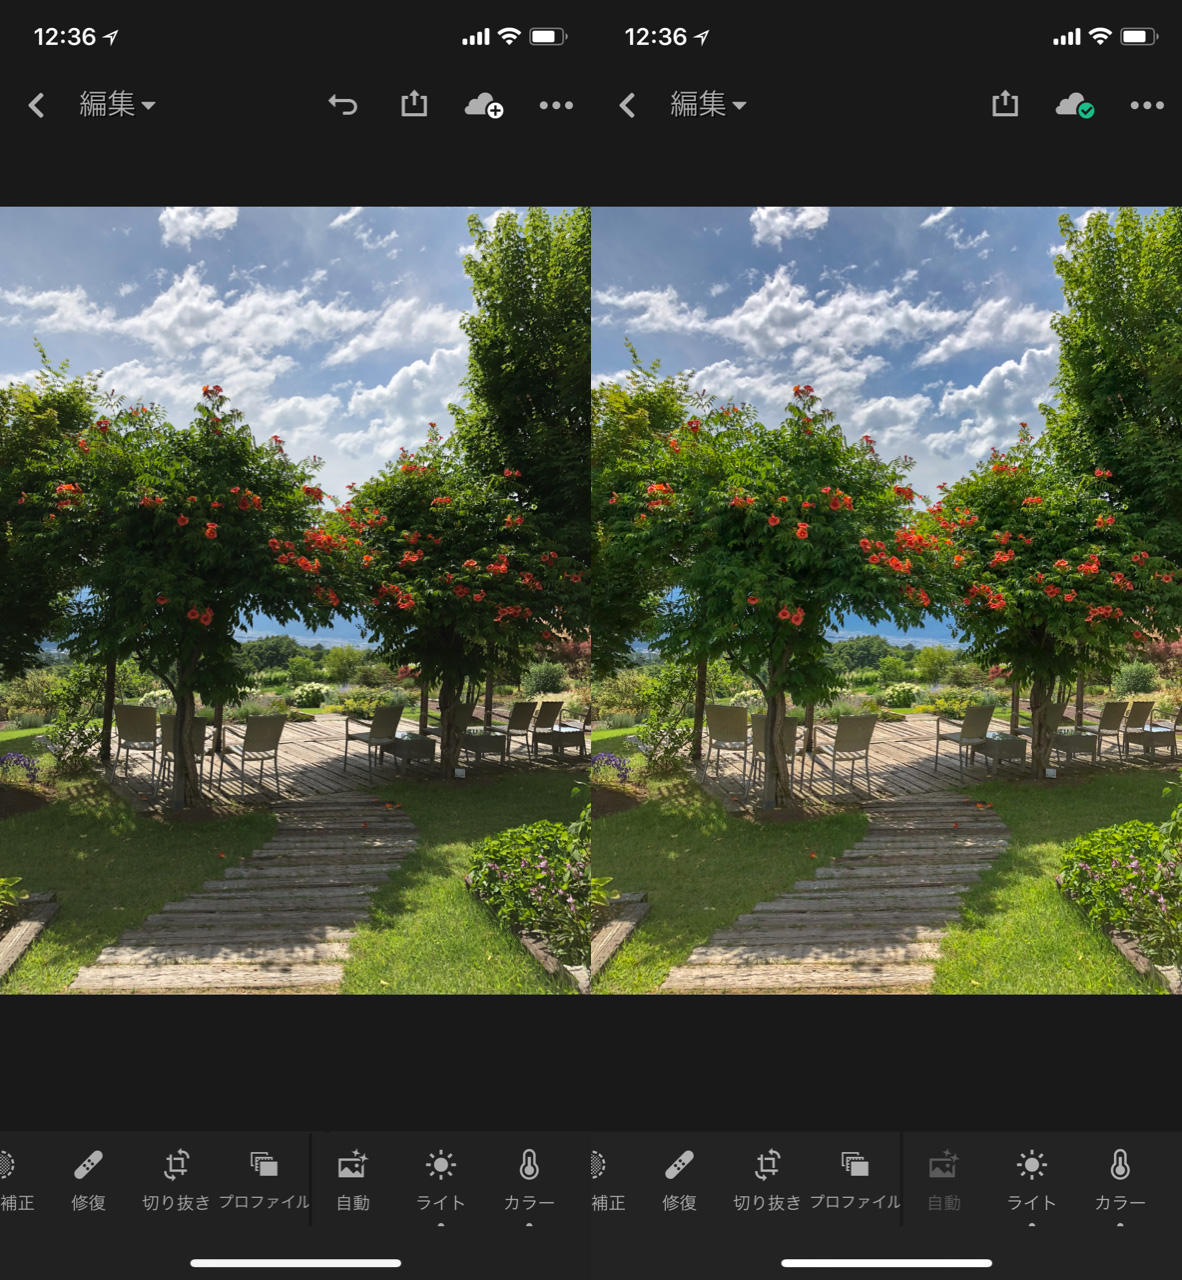
Task: Open 編集 dropdown on the right phone
Action: (x=708, y=104)
